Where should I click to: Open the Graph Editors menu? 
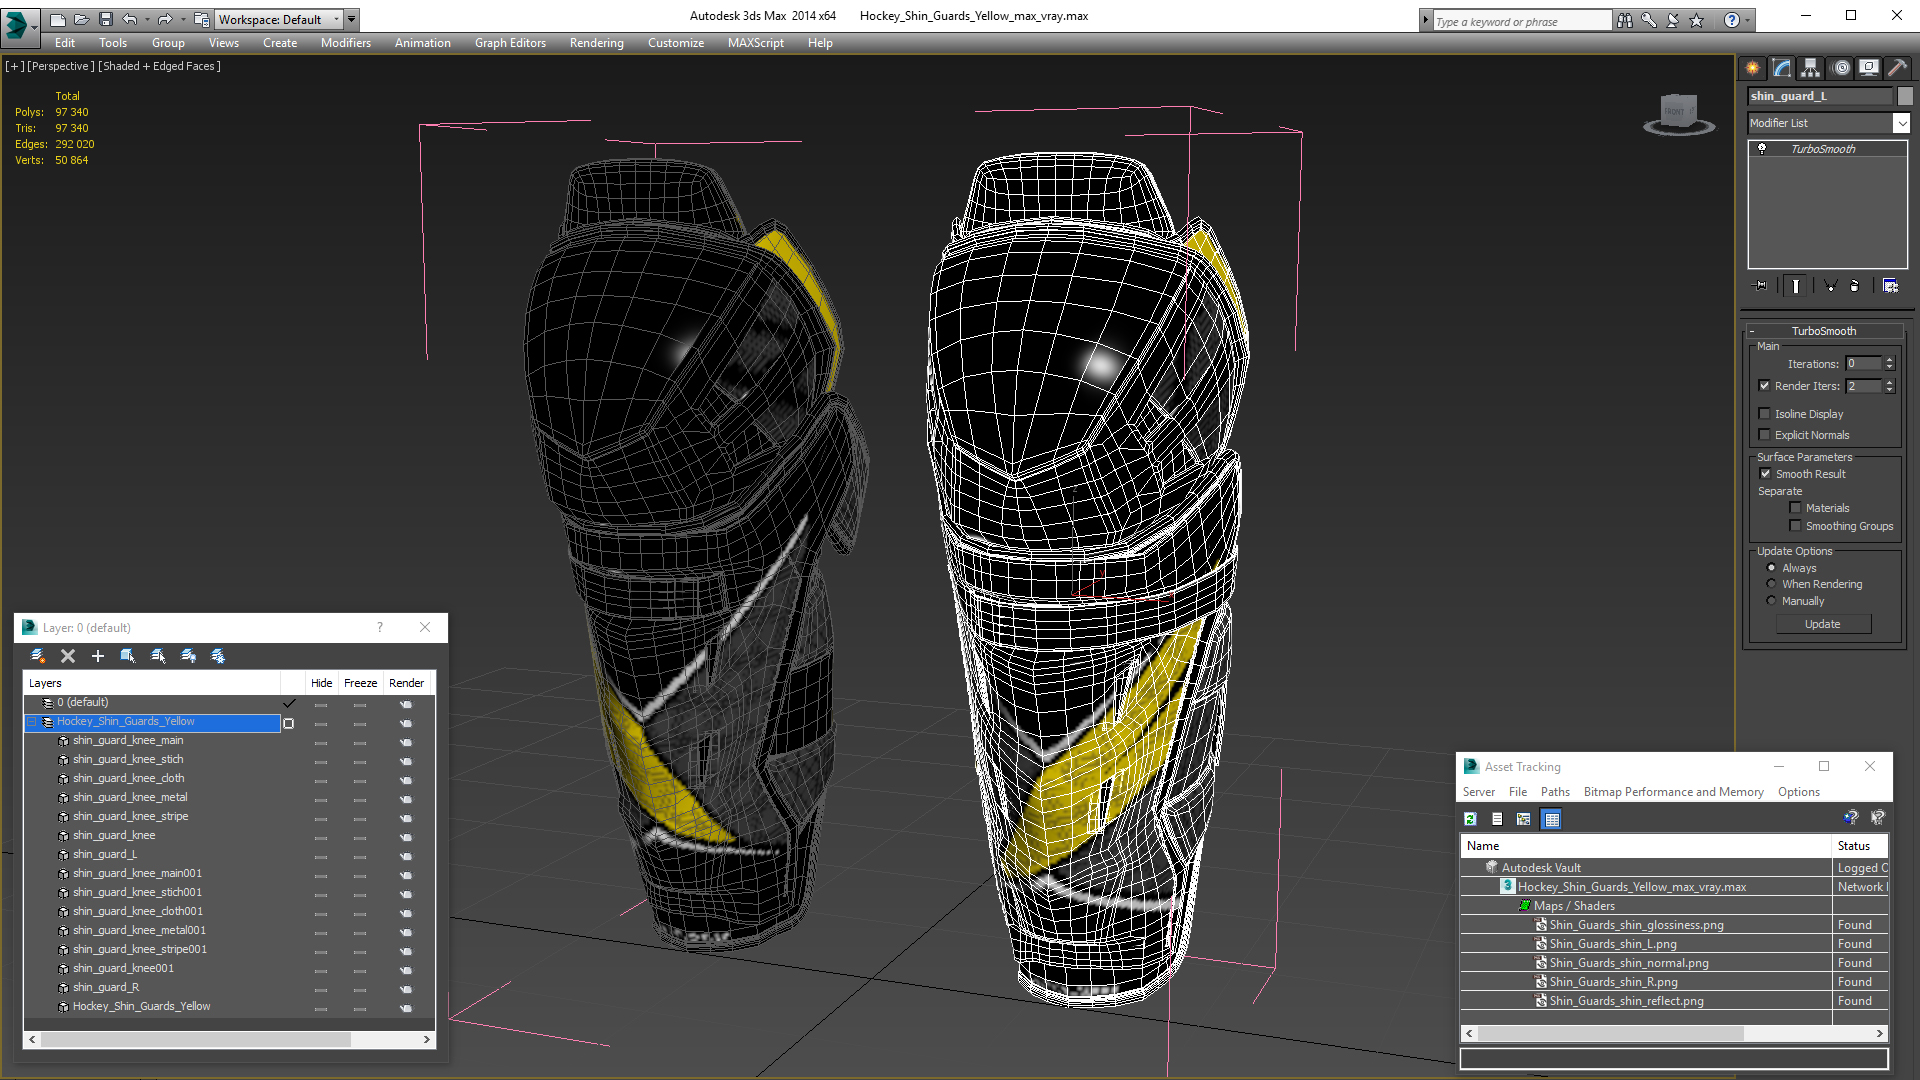510,43
